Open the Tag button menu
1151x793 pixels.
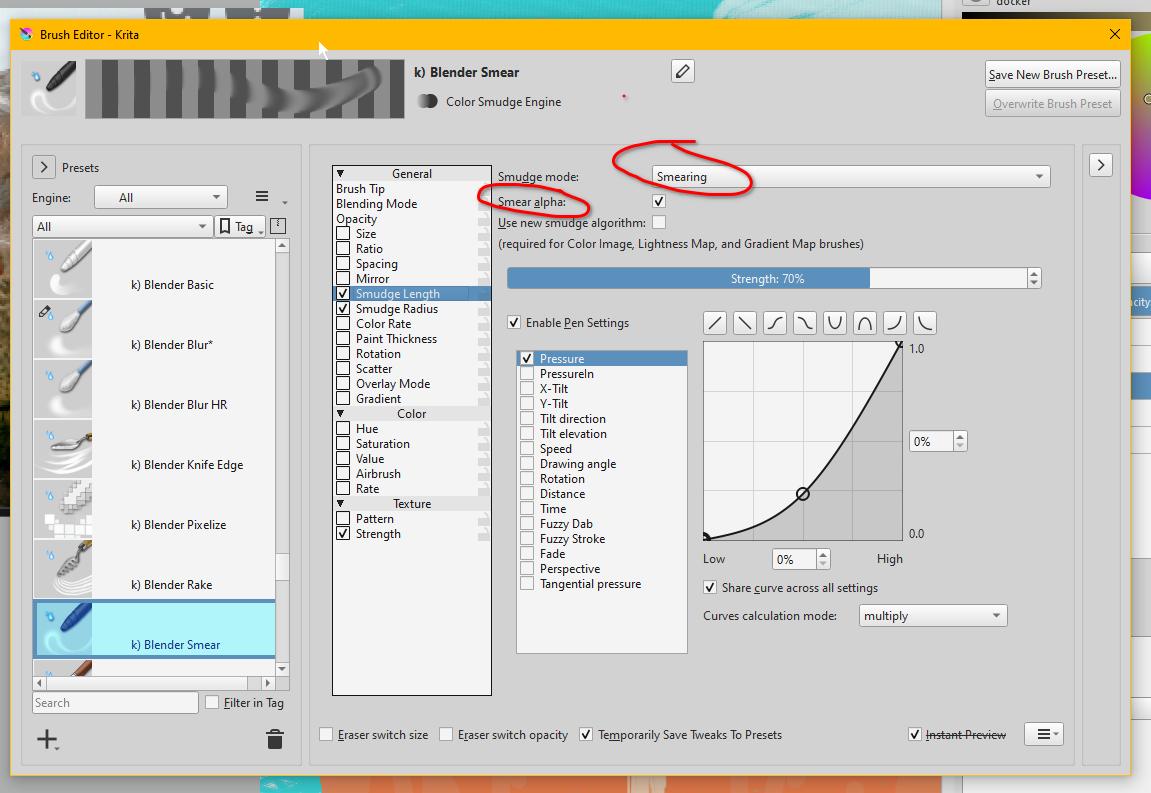tap(242, 226)
